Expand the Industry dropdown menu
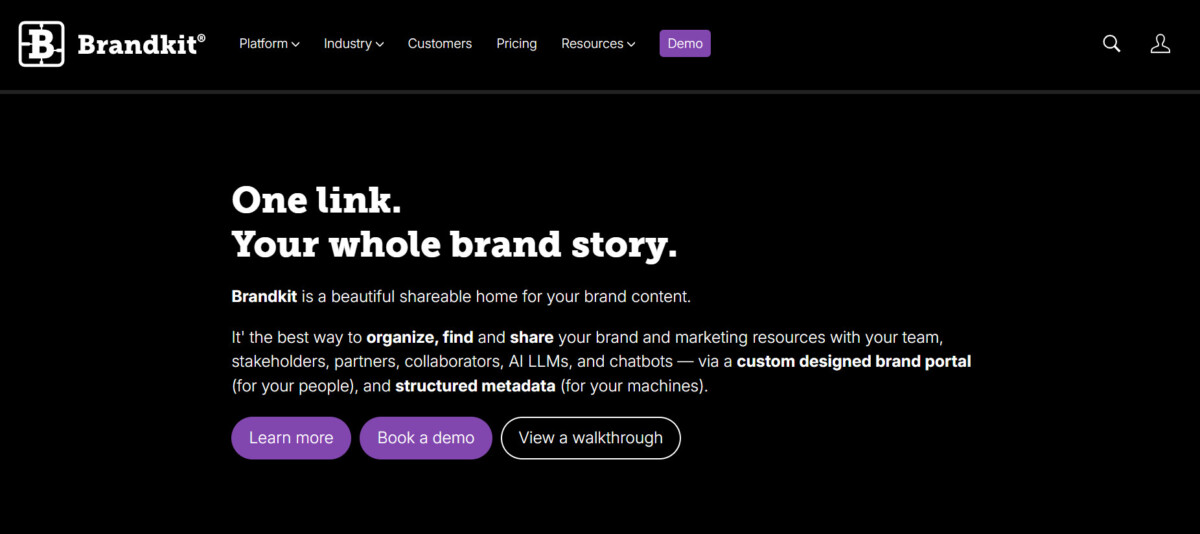Viewport: 1200px width, 534px height. point(353,44)
